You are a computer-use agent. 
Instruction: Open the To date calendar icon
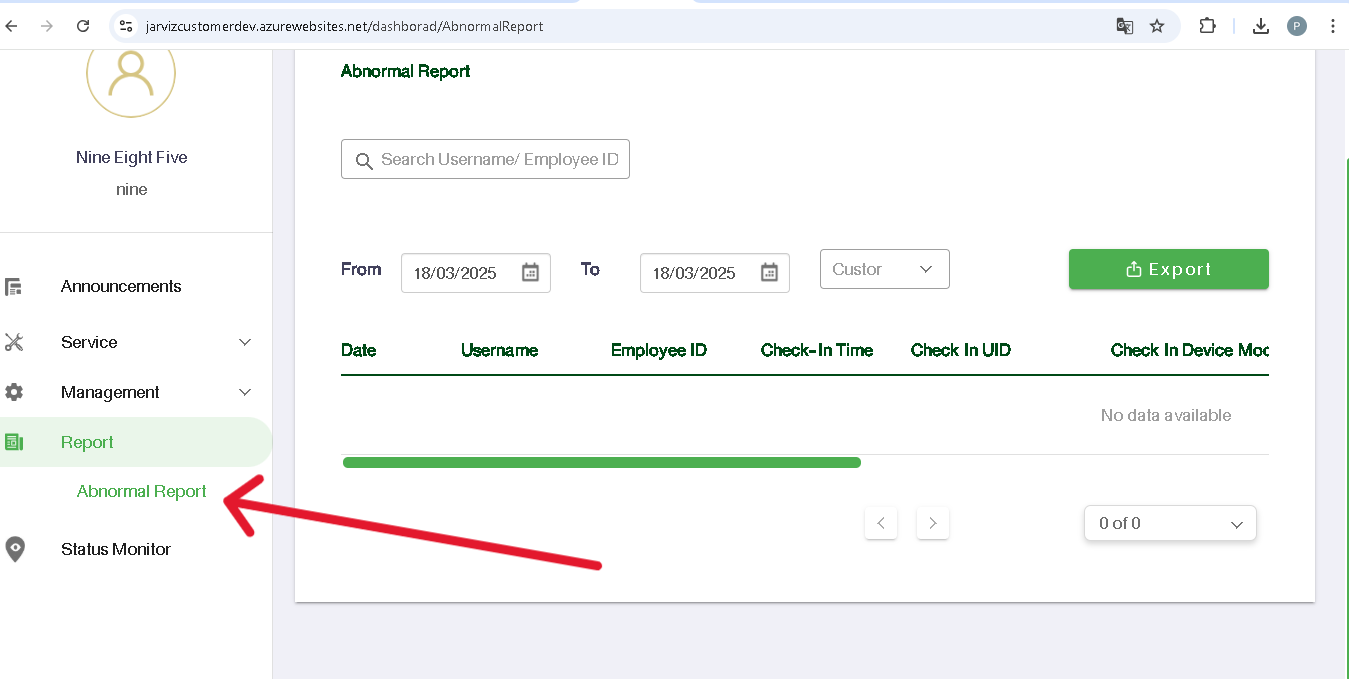click(769, 273)
